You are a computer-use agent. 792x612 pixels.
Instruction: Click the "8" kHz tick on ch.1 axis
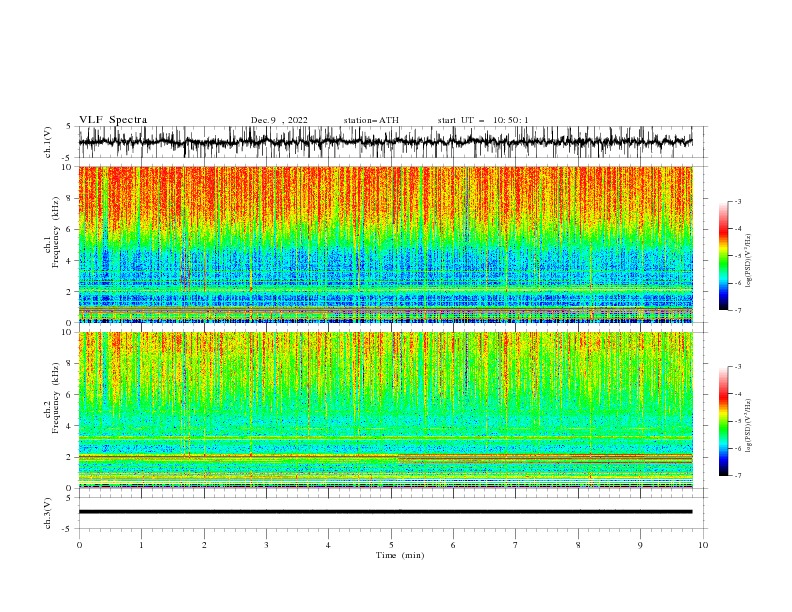[70, 198]
